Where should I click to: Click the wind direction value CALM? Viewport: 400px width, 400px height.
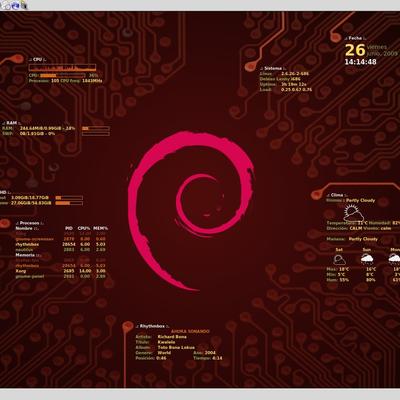tap(356, 229)
